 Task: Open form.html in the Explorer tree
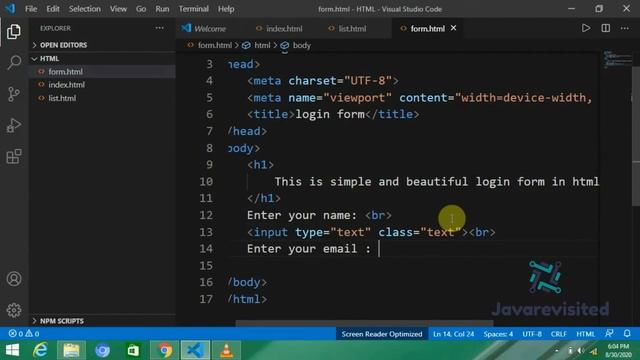[x=103, y=71]
